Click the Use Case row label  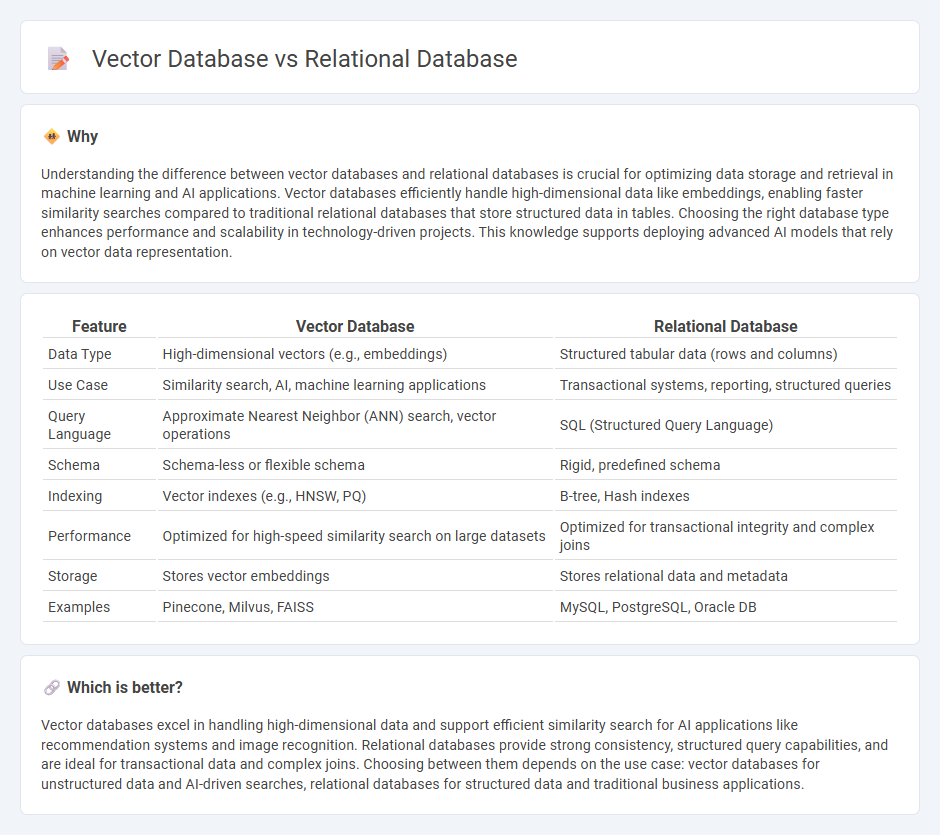point(78,385)
